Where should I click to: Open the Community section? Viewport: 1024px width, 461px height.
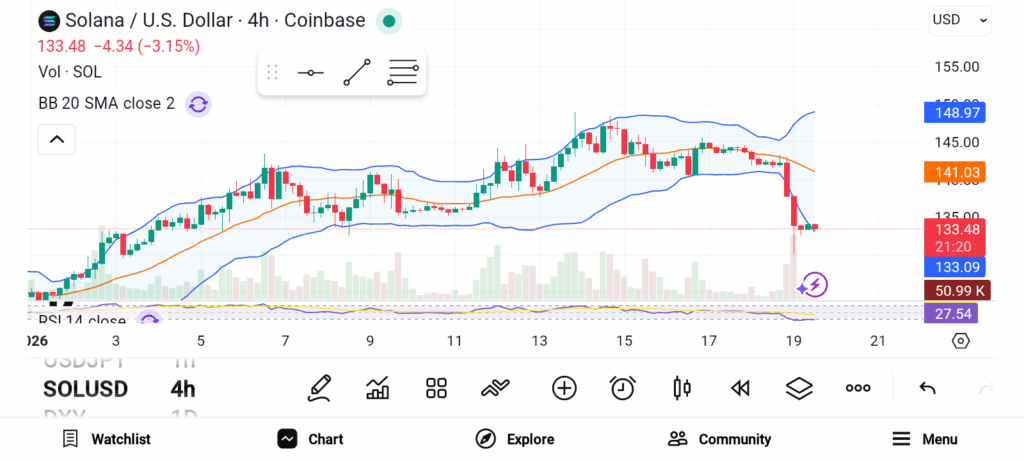pos(719,439)
